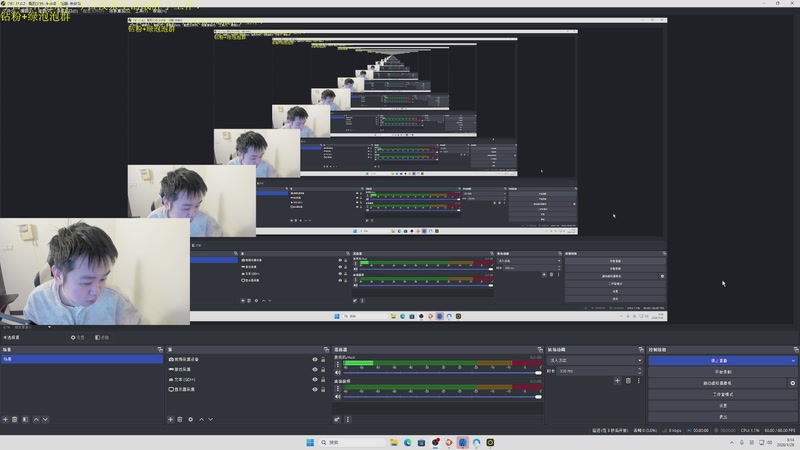Open Microsoft Edge from taskbar
Image resolution: width=800 pixels, height=450 pixels.
click(408, 442)
